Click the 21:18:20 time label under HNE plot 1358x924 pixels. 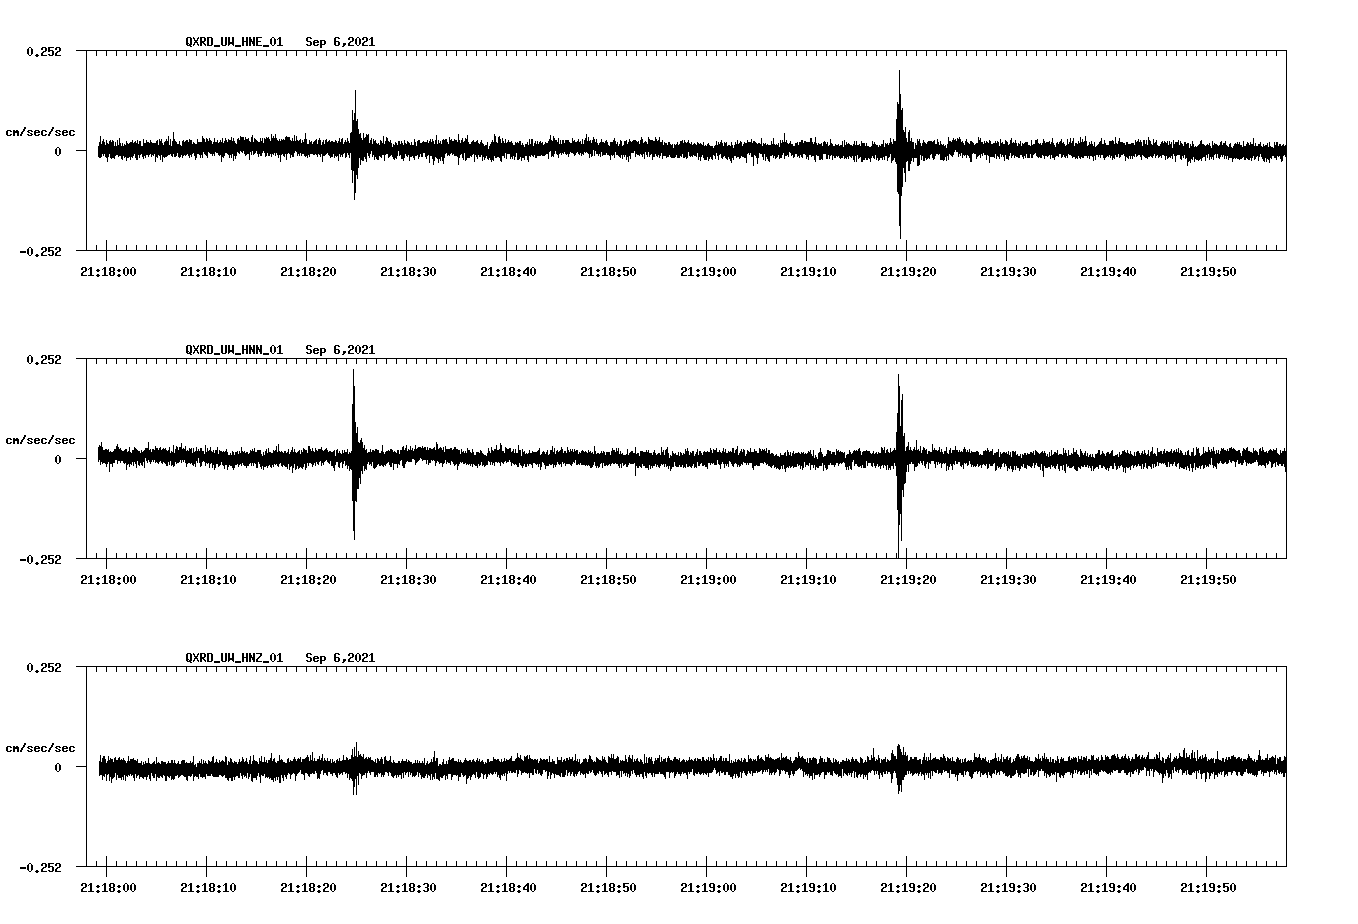[308, 272]
